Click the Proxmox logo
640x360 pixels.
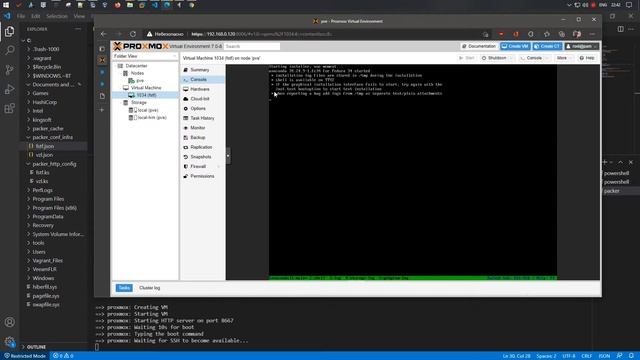click(141, 46)
